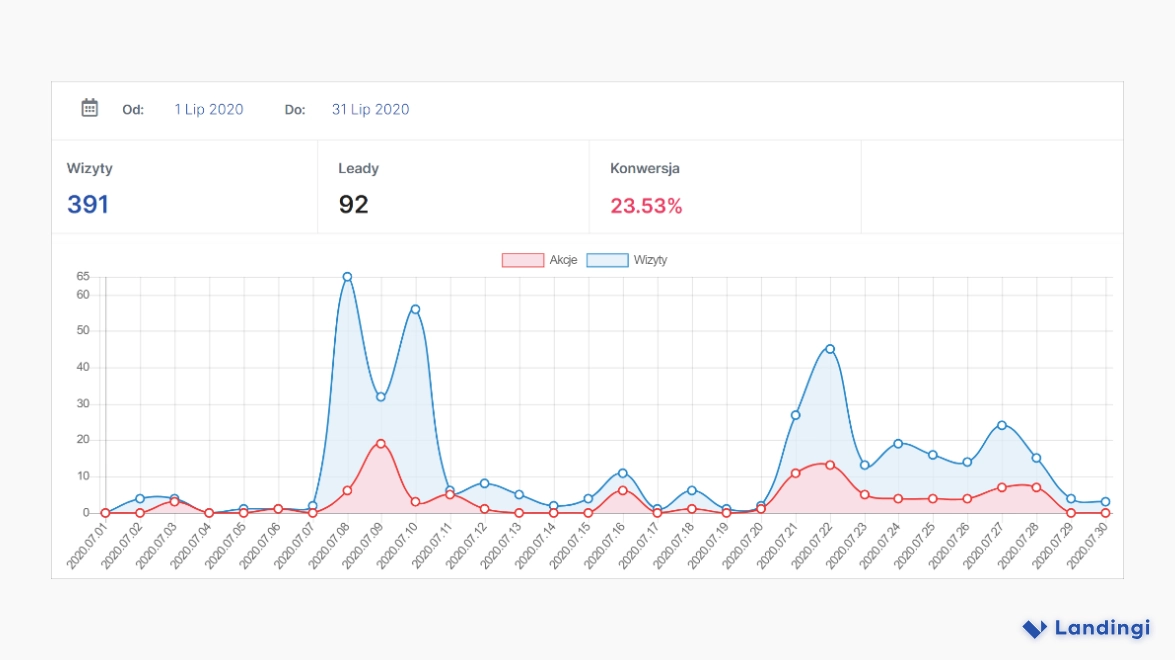Select the Wizyty 391 stat card
This screenshot has width=1175, height=660.
click(x=185, y=187)
